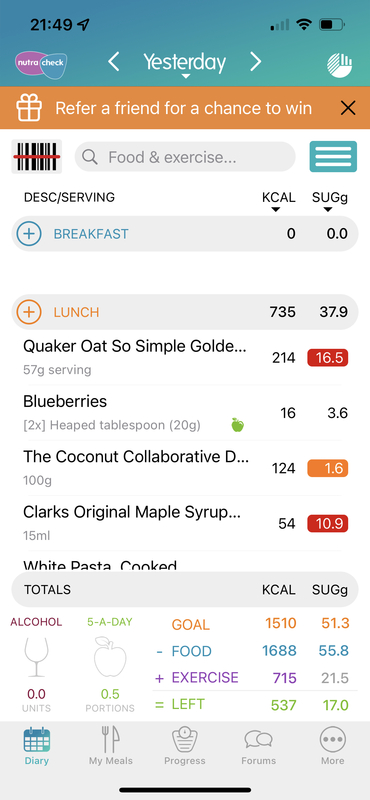Screen dimensions: 370x800
Task: Tap the gift icon in referral banner
Action: pyautogui.click(x=29, y=108)
